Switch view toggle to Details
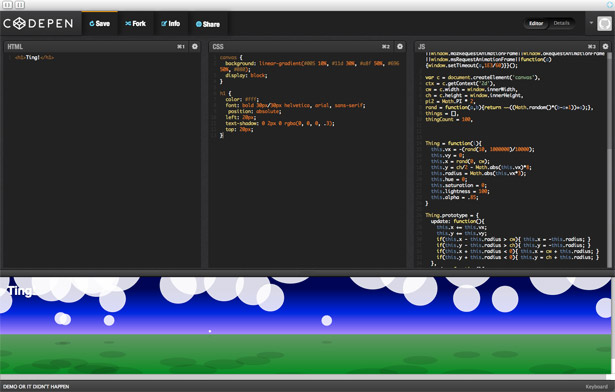This screenshot has width=615, height=392. pyautogui.click(x=561, y=24)
